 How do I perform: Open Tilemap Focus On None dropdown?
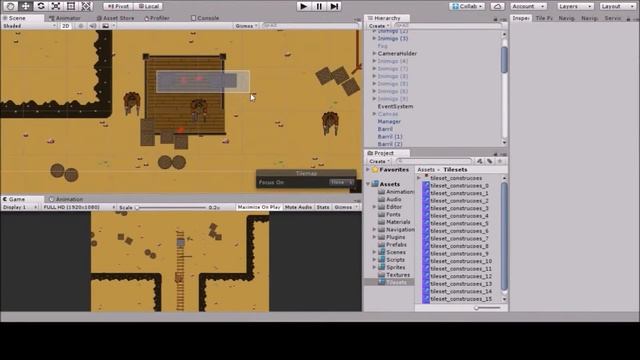click(x=342, y=182)
